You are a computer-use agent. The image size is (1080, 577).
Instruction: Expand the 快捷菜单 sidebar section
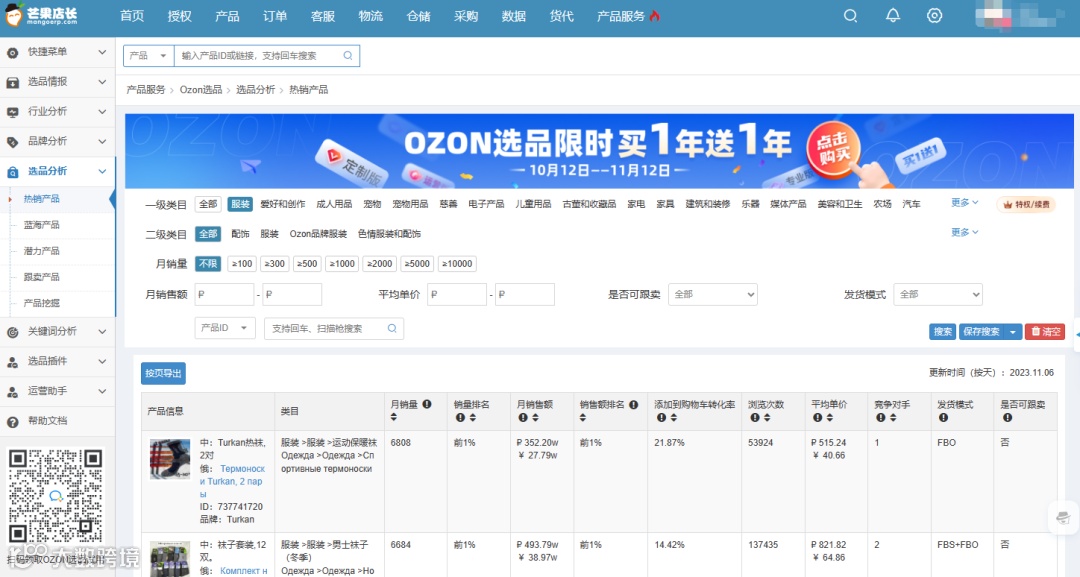(103, 52)
